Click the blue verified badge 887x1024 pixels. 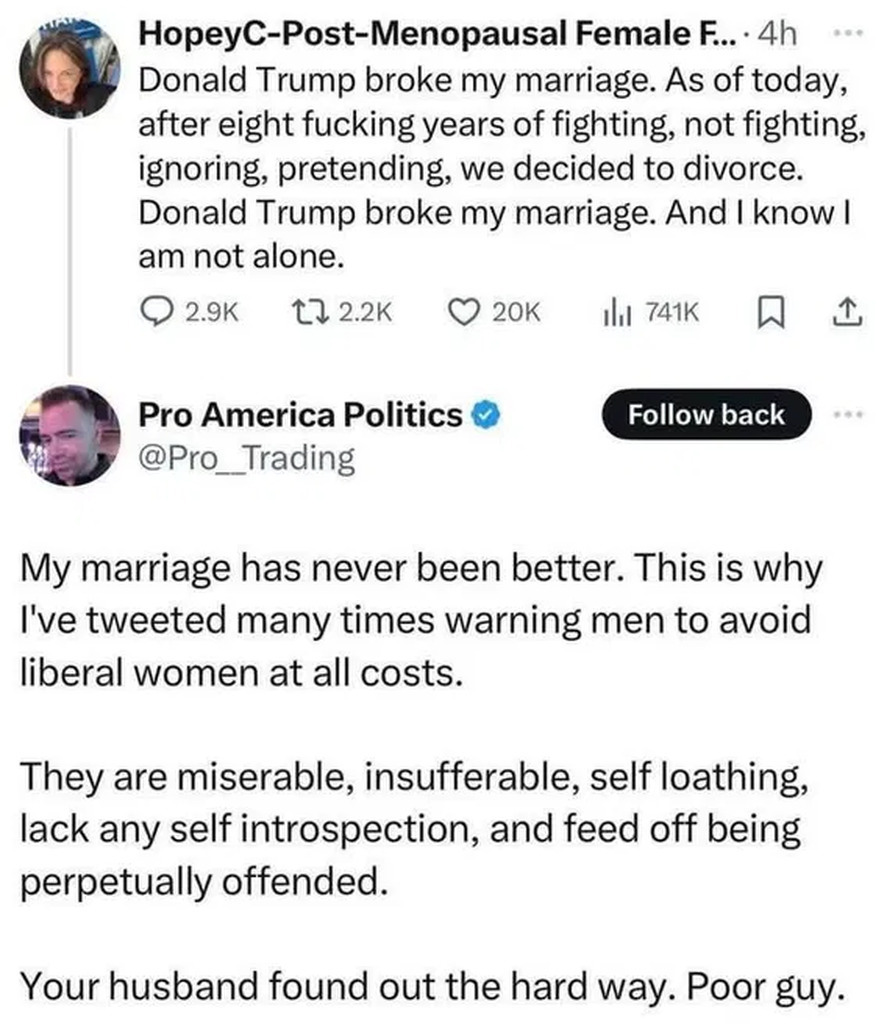(486, 415)
